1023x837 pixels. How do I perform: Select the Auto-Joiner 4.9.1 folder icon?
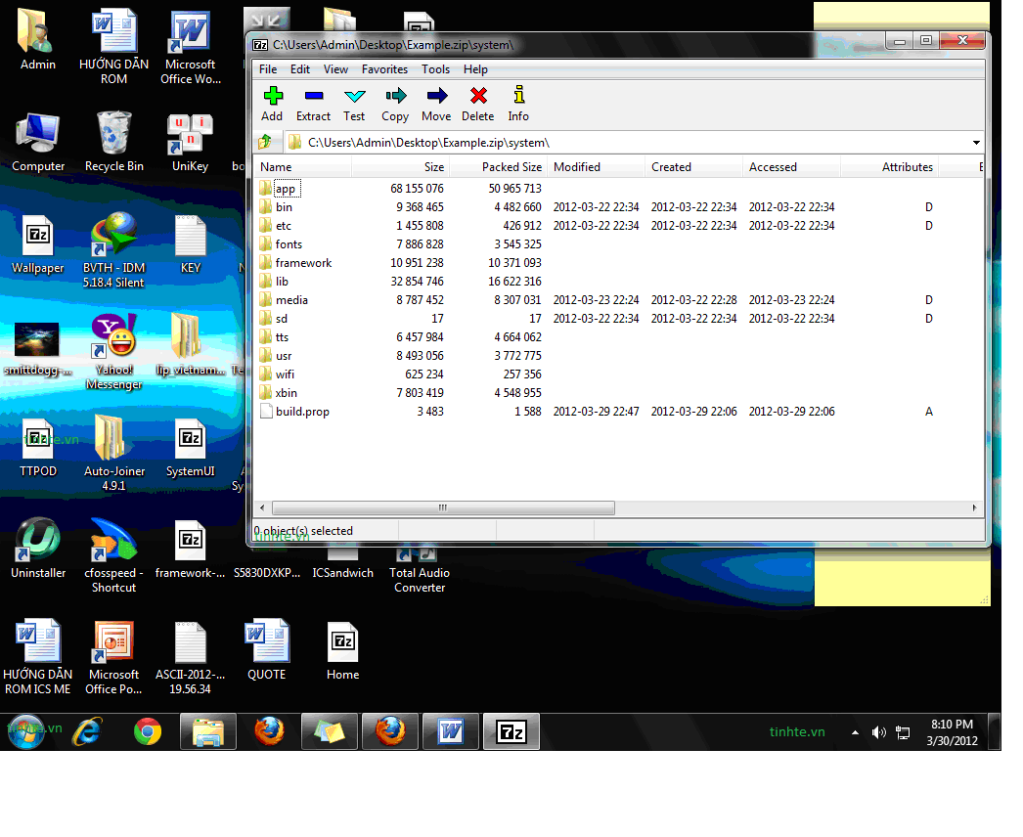coord(114,453)
